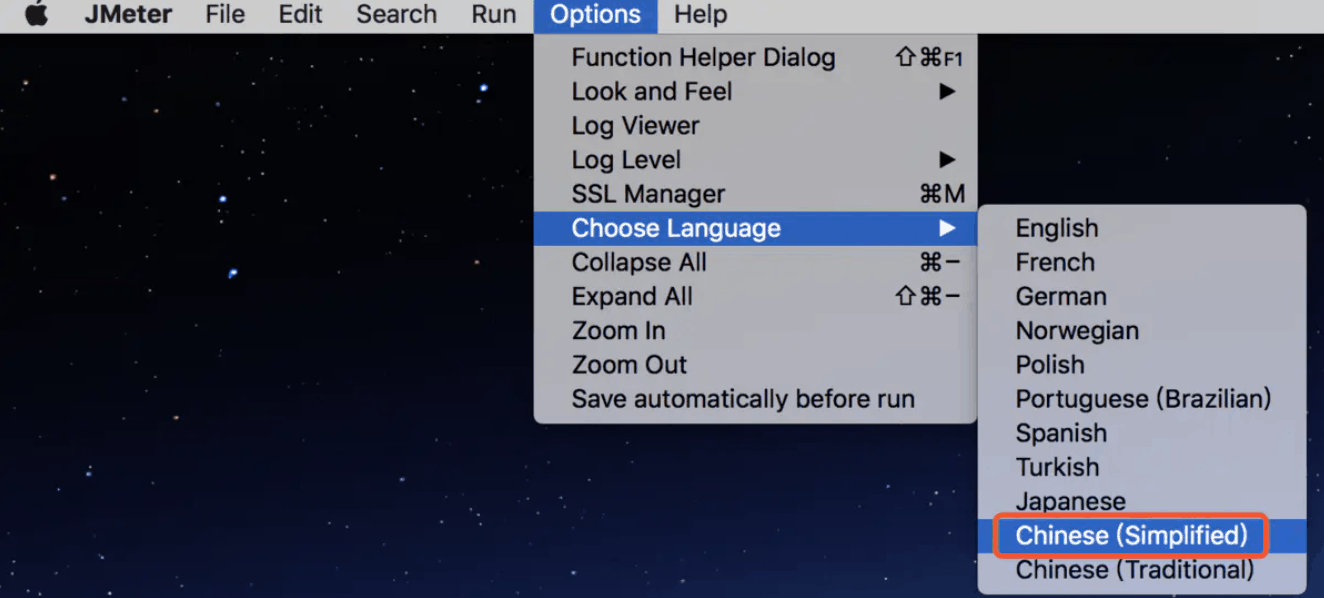Open the Apple menu

pyautogui.click(x=36, y=15)
